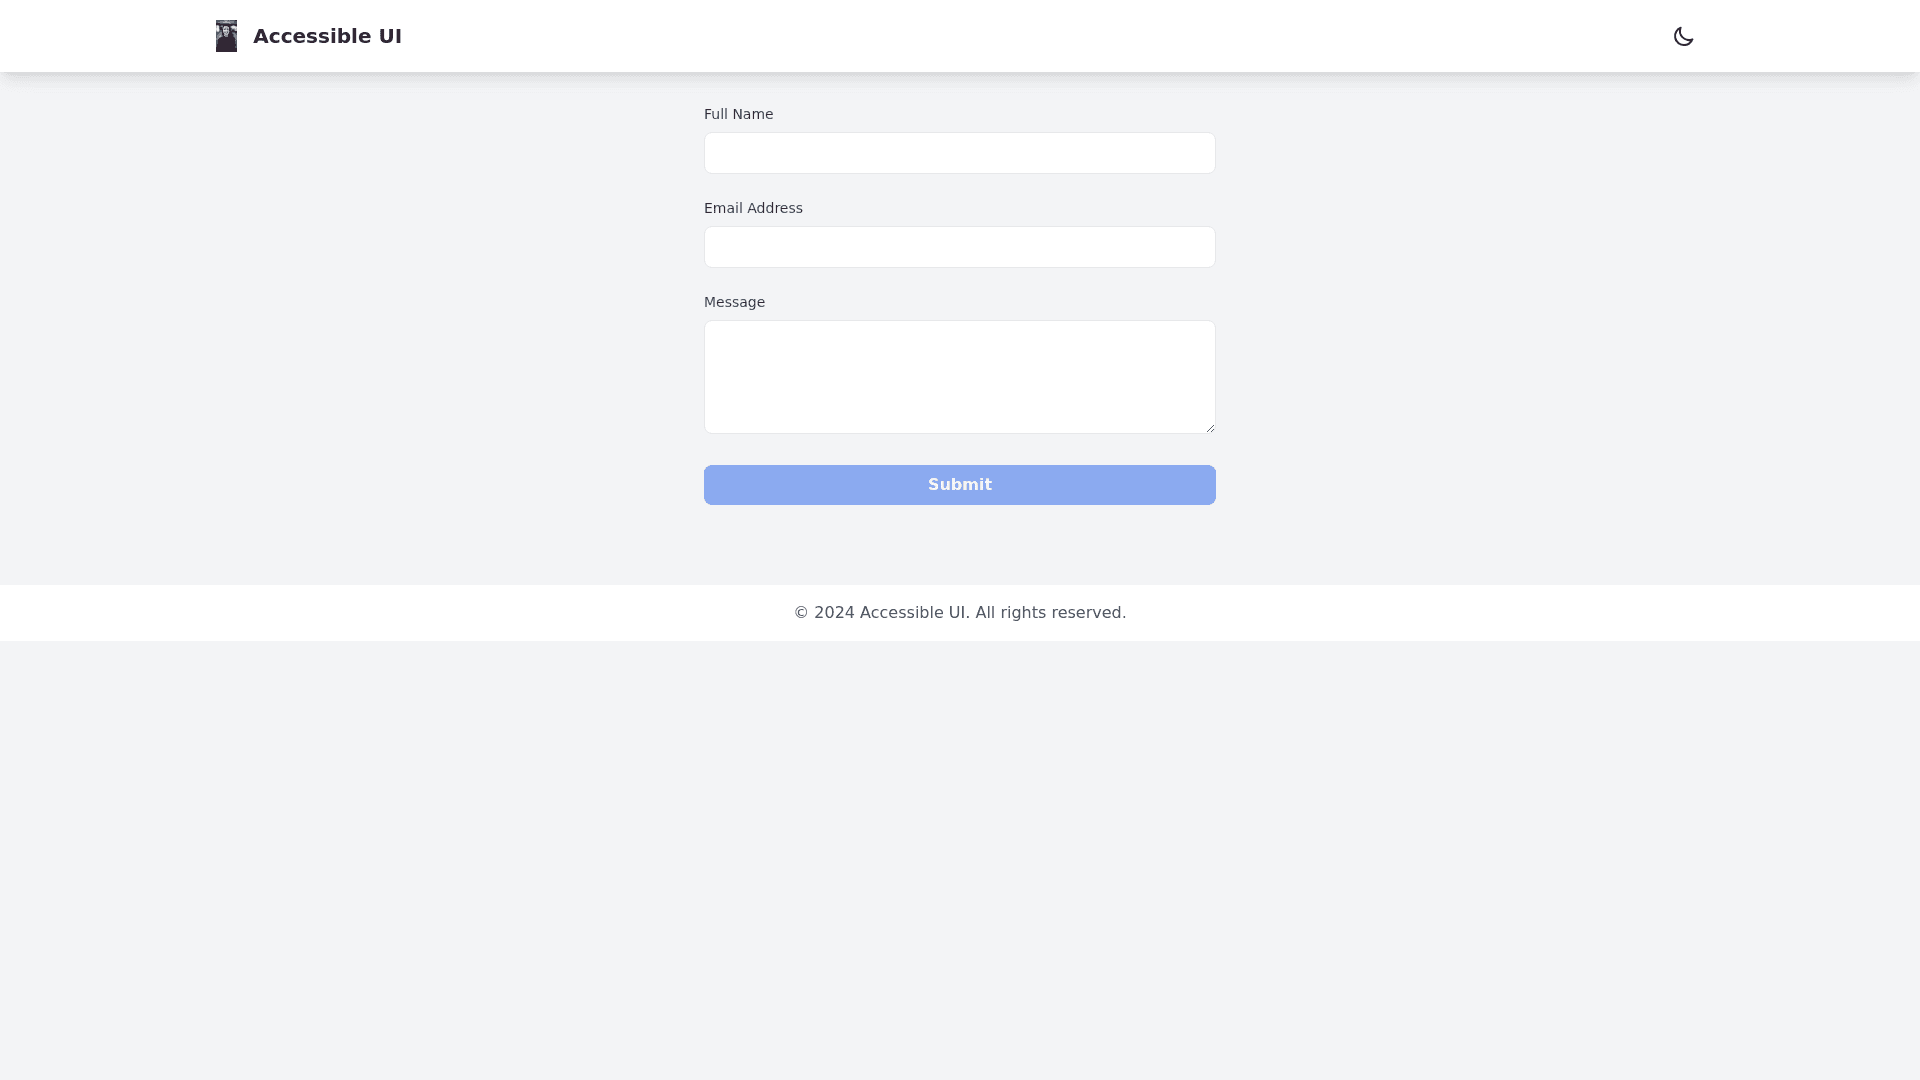Click the empty white header bar area
The image size is (1920, 1080).
(x=1000, y=36)
